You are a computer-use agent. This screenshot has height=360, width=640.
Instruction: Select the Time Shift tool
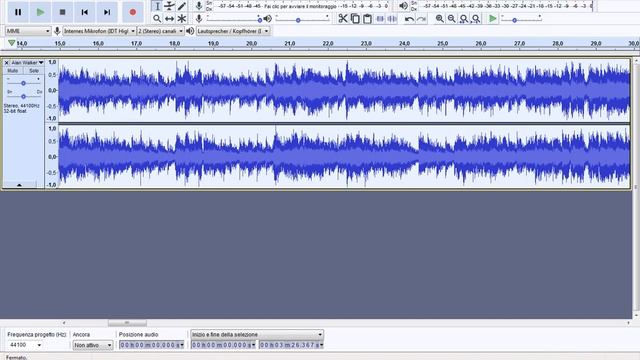[169, 18]
